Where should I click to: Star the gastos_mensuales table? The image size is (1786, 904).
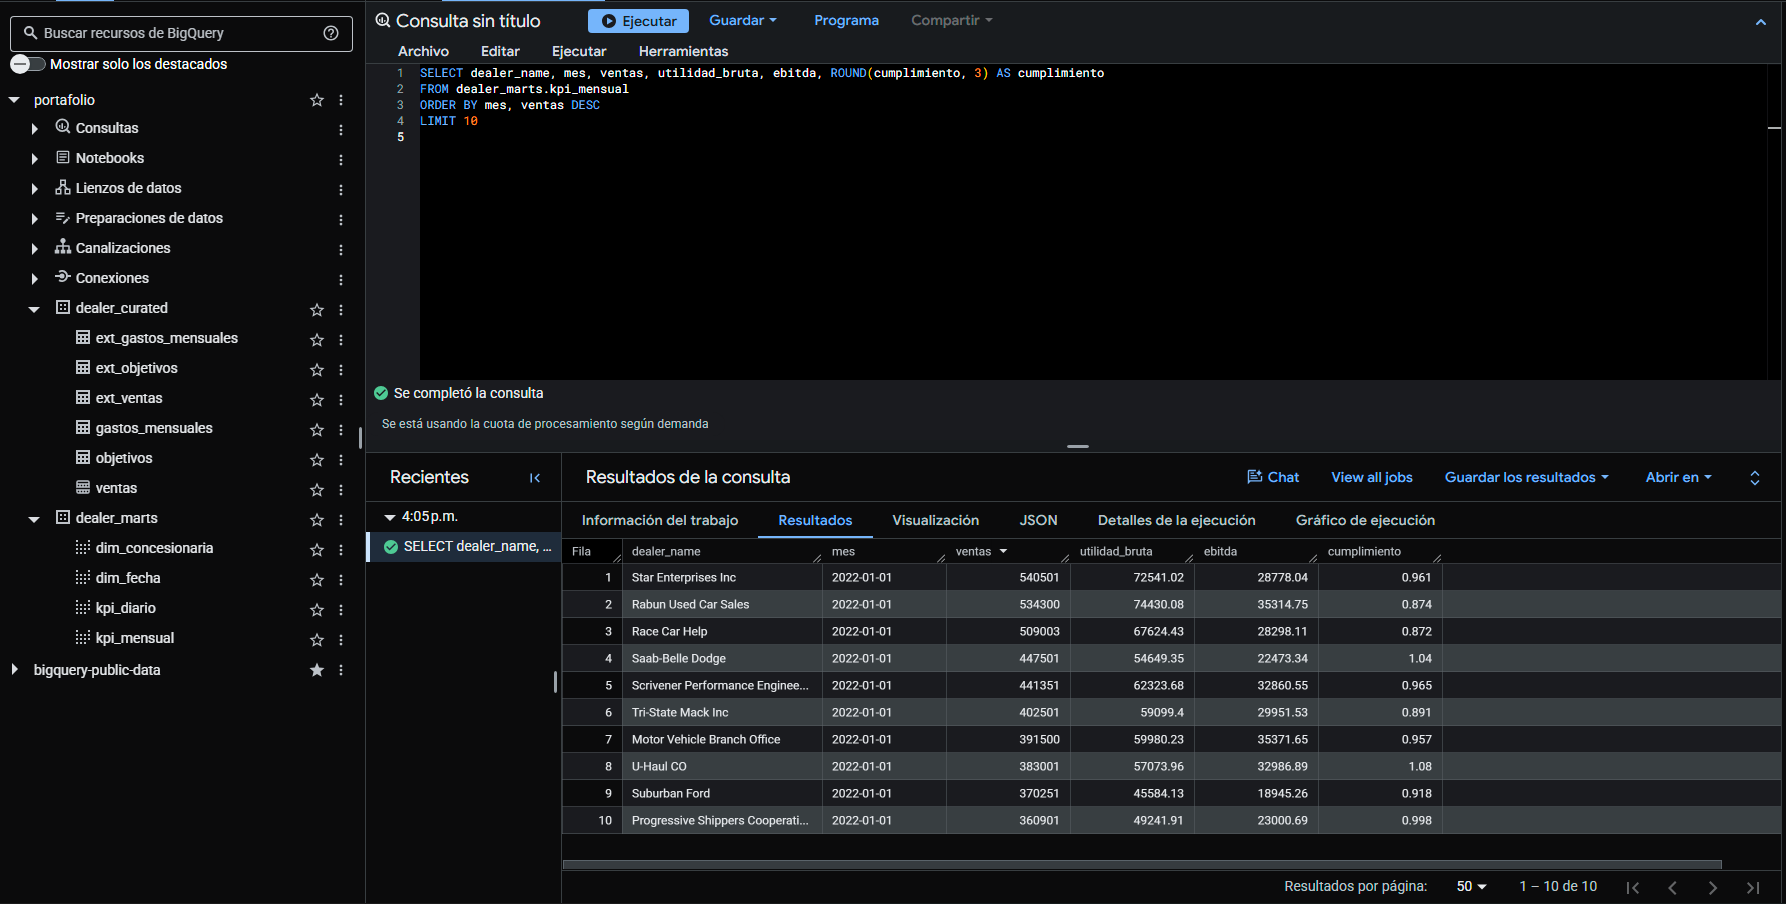[x=317, y=430]
